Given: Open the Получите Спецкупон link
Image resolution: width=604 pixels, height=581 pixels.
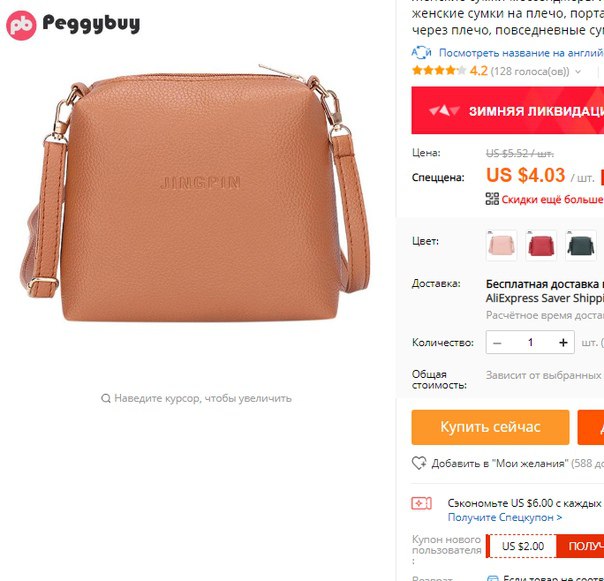Looking at the screenshot, I should point(505,517).
